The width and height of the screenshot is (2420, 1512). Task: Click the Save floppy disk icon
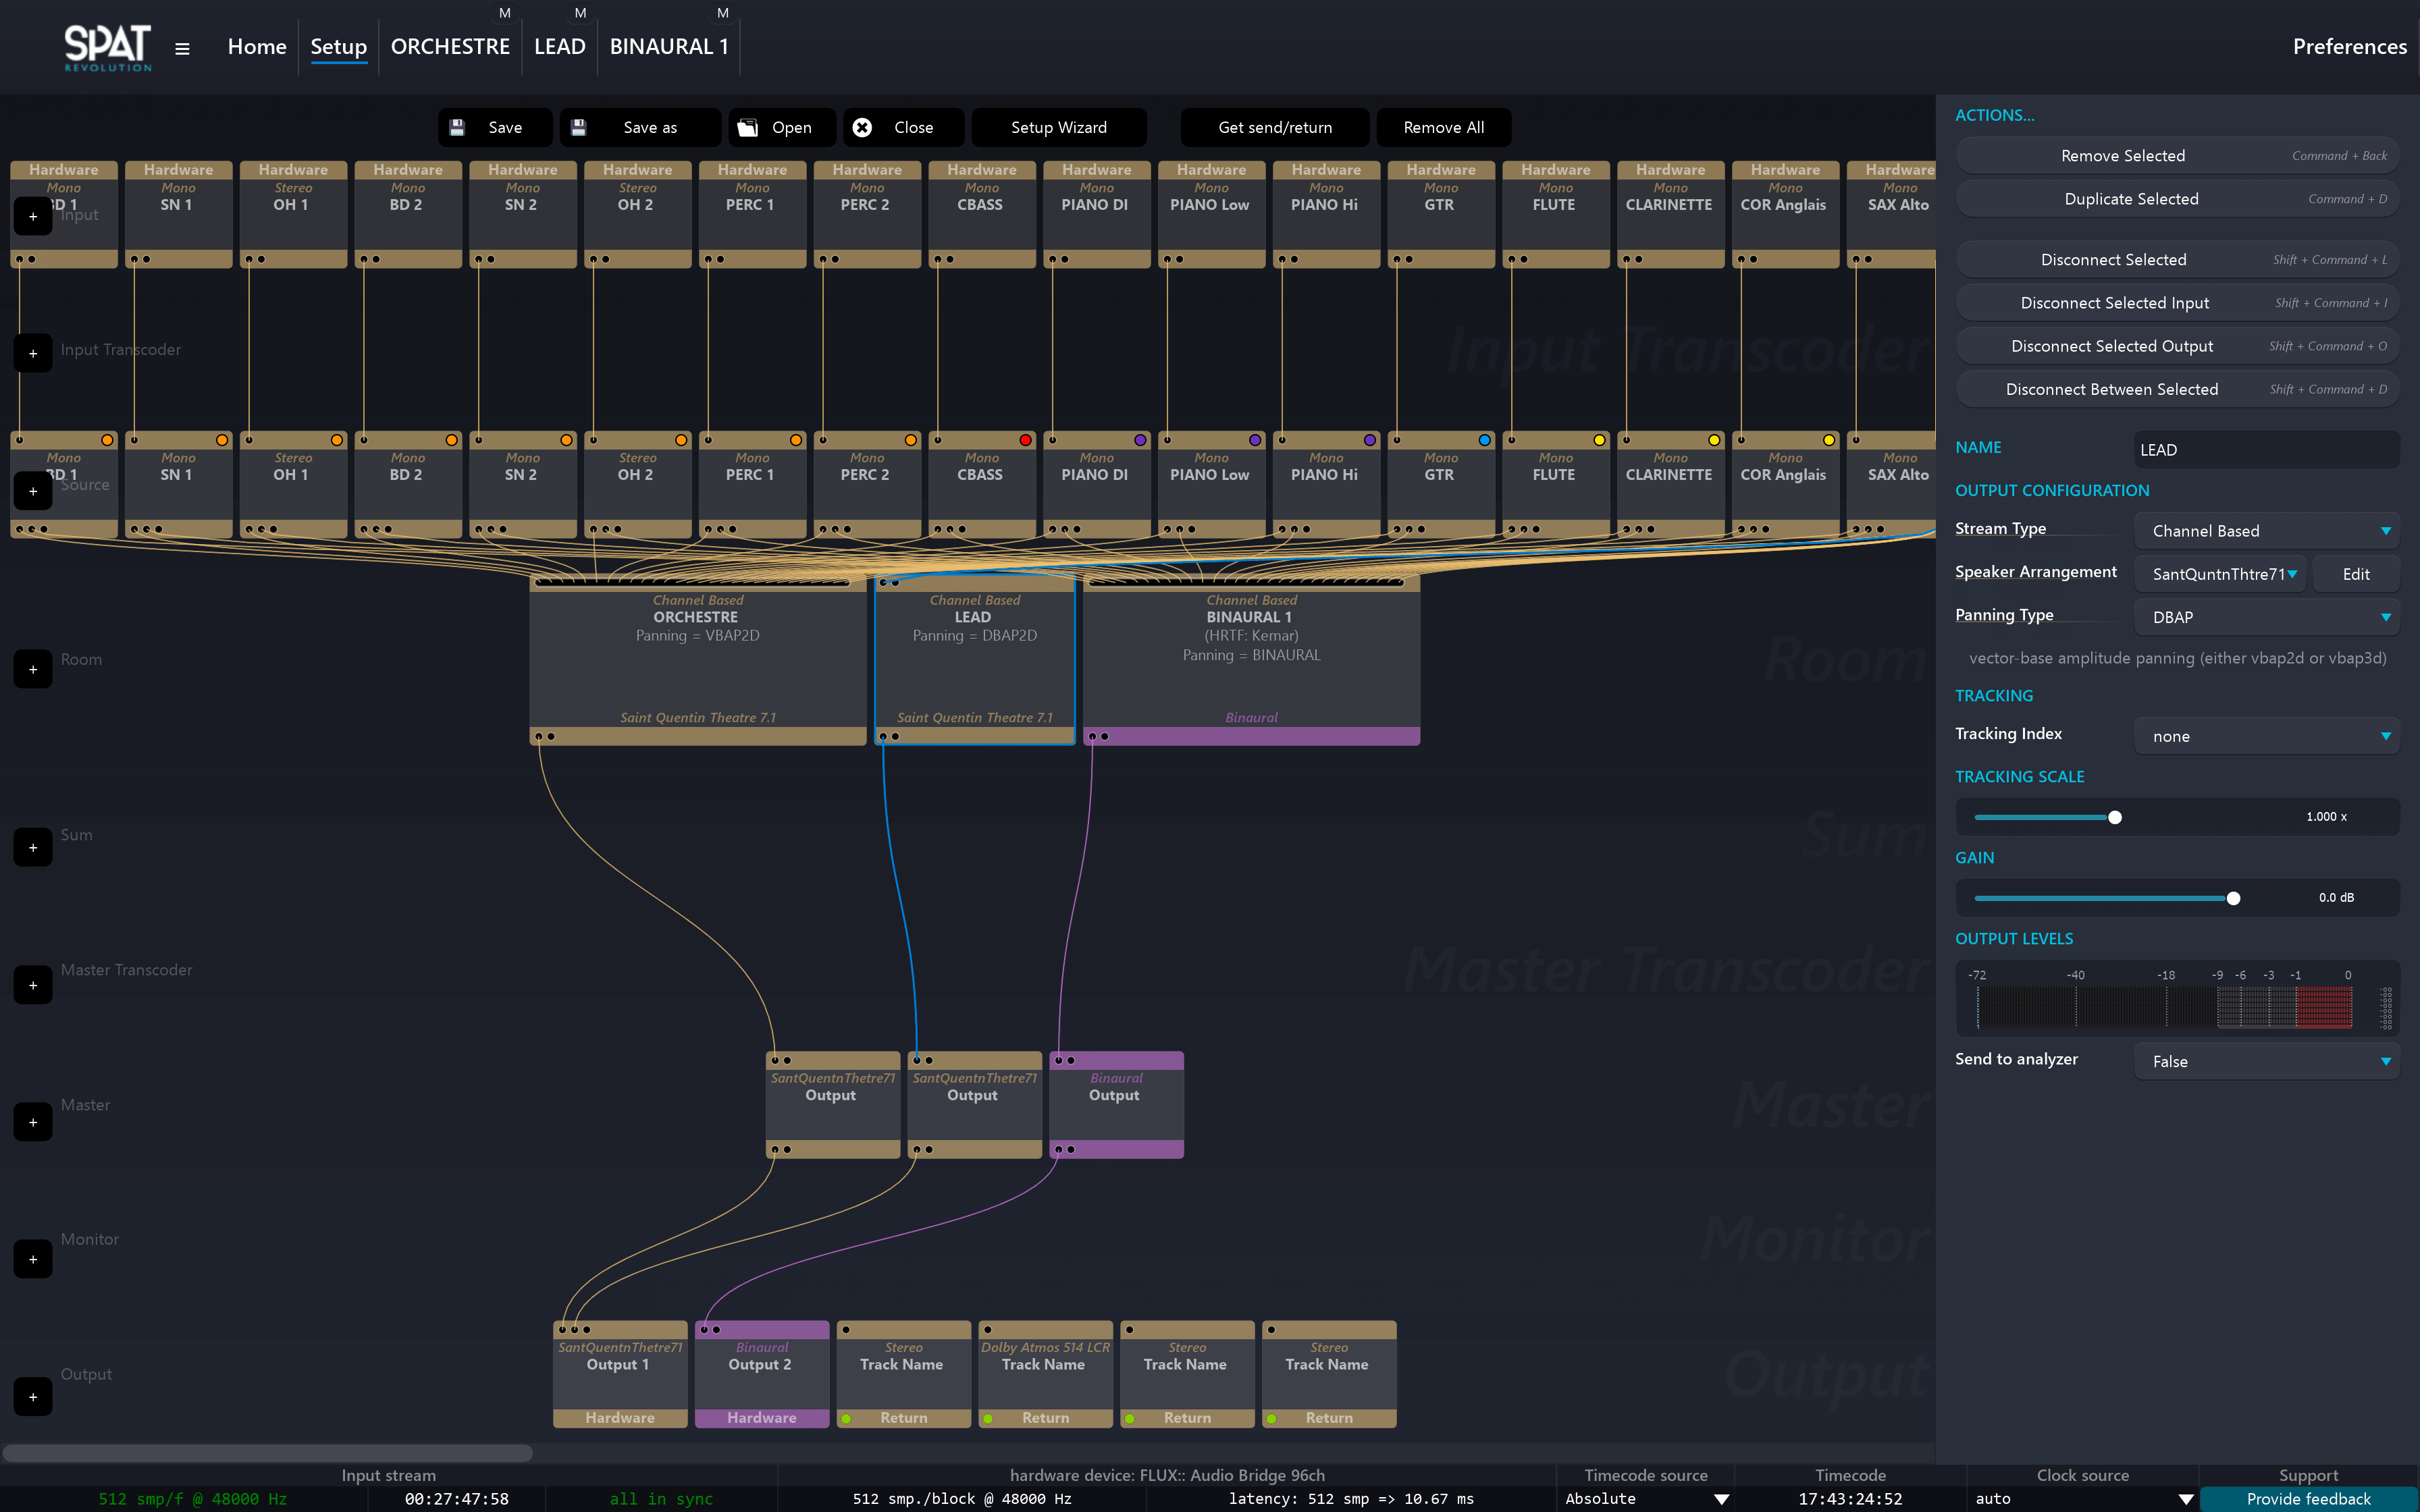click(457, 127)
